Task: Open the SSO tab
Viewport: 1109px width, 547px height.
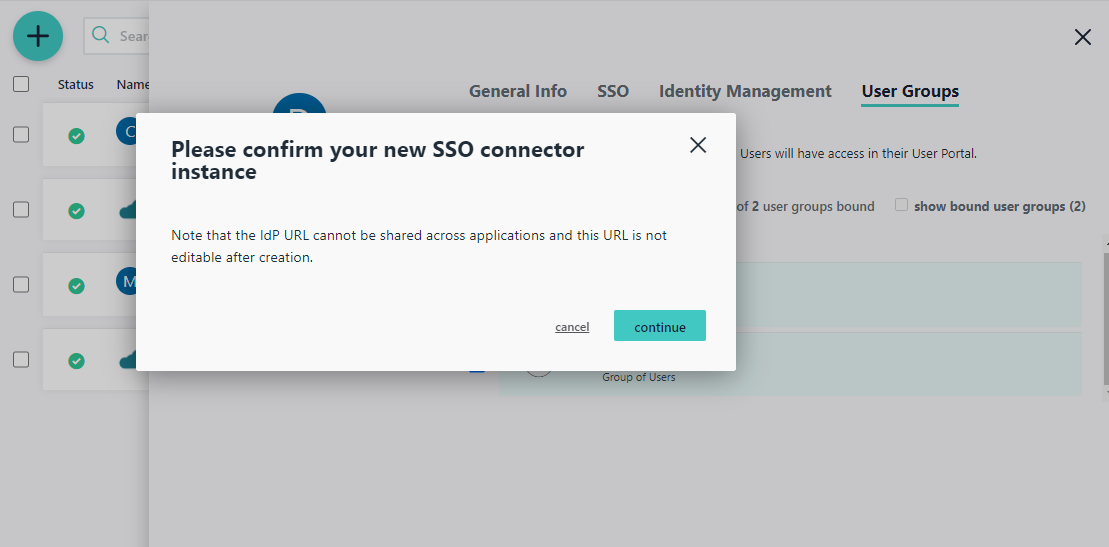Action: [x=613, y=91]
